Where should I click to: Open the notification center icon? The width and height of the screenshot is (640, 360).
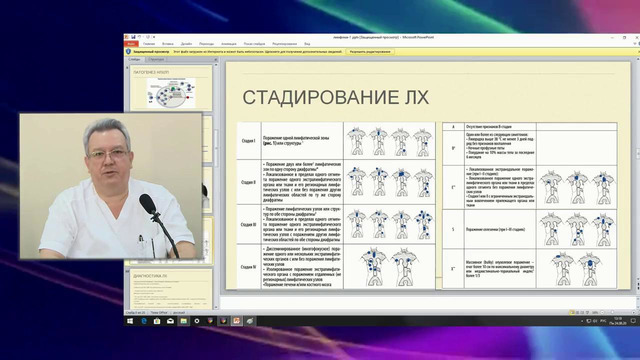(633, 321)
